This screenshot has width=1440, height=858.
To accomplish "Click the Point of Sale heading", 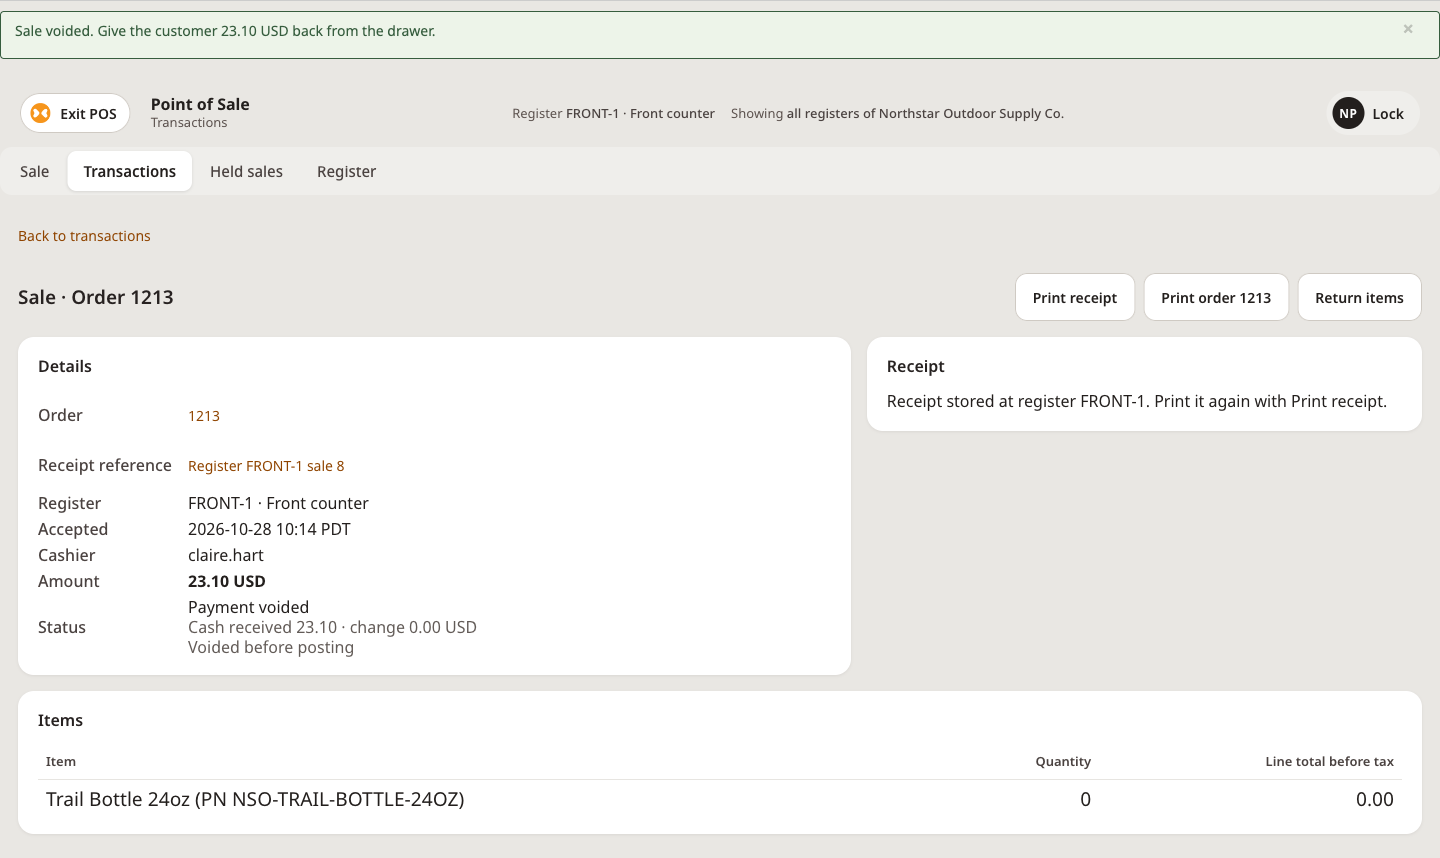I will click(x=200, y=104).
